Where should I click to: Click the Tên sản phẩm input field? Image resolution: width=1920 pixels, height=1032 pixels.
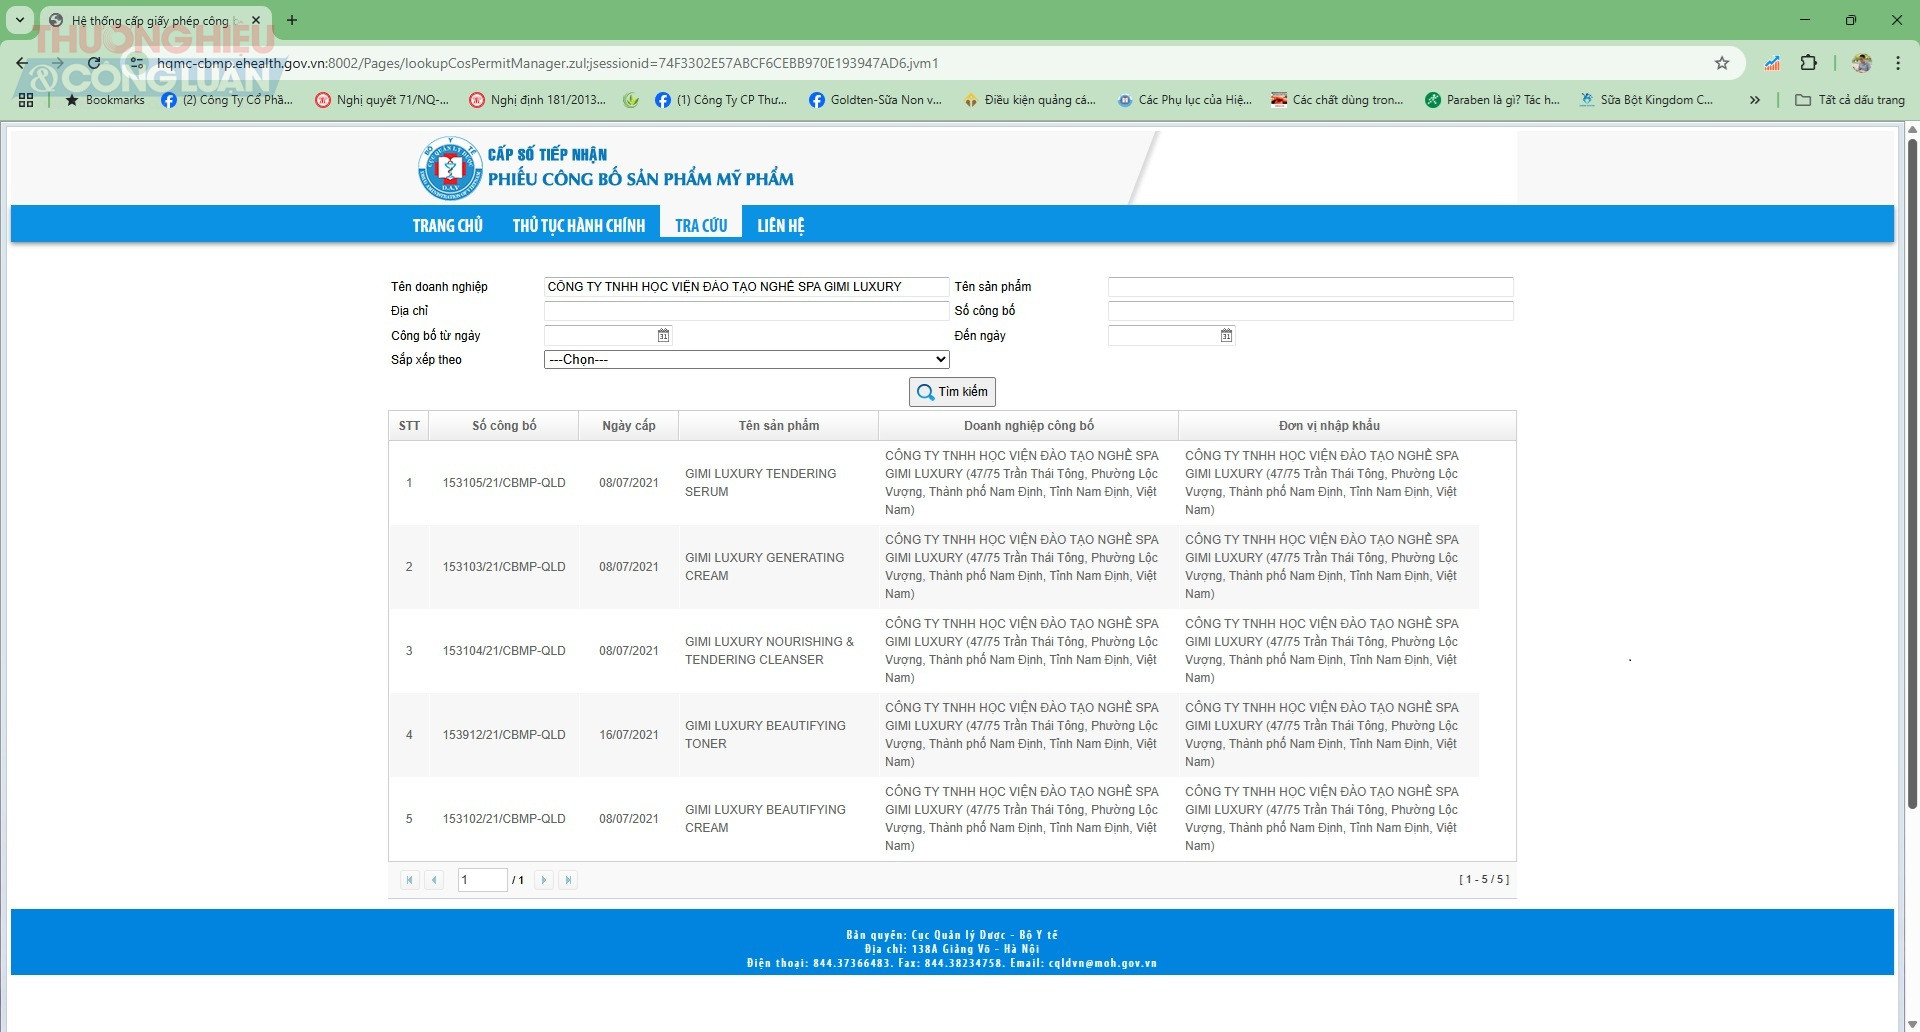pos(1310,287)
